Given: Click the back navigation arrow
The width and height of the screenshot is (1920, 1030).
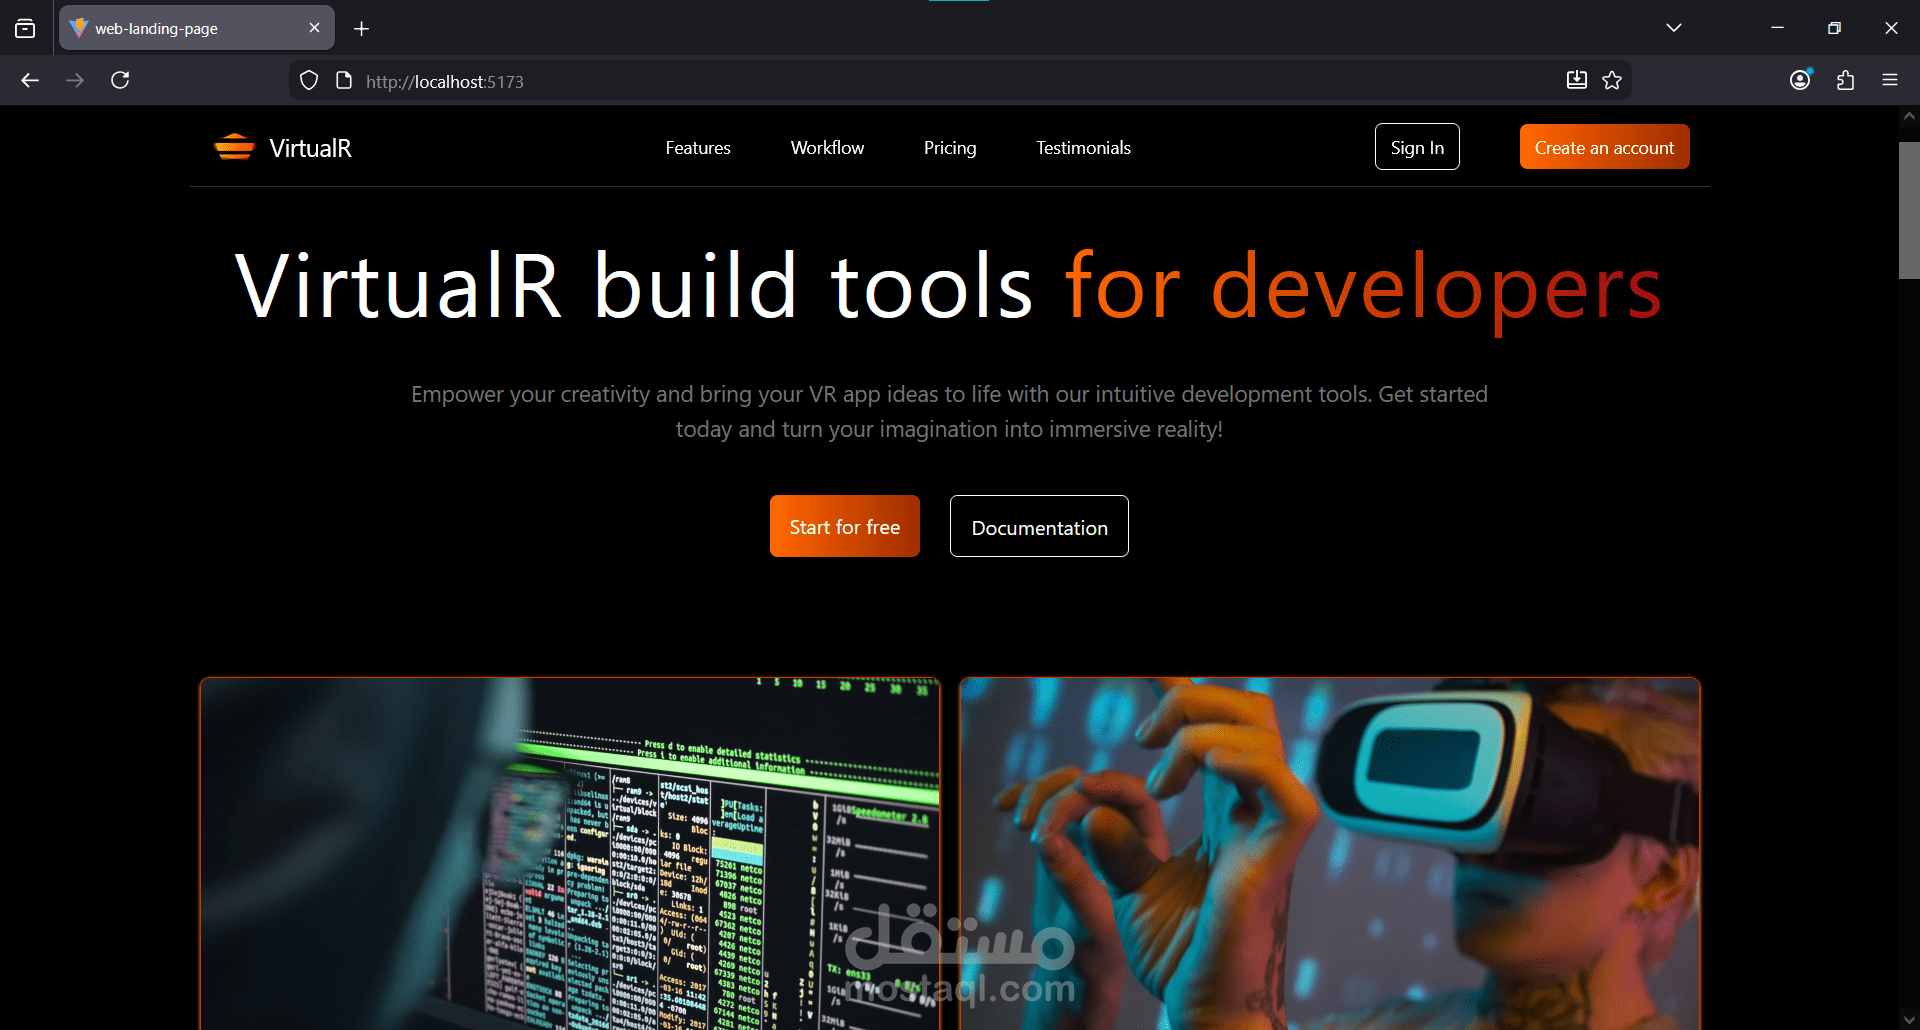Looking at the screenshot, I should [x=29, y=80].
